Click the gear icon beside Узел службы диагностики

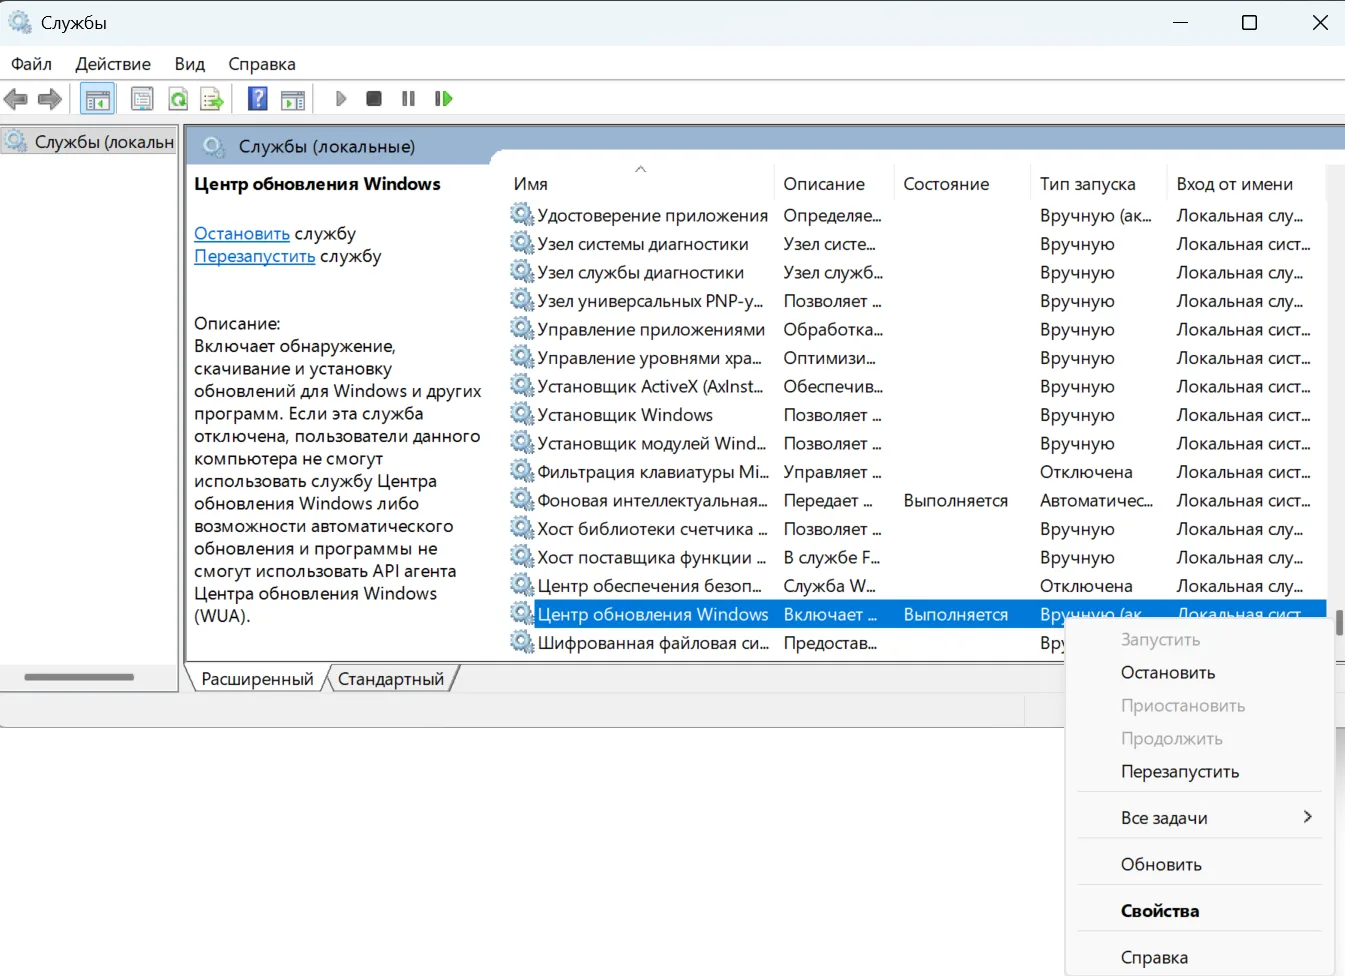521,271
